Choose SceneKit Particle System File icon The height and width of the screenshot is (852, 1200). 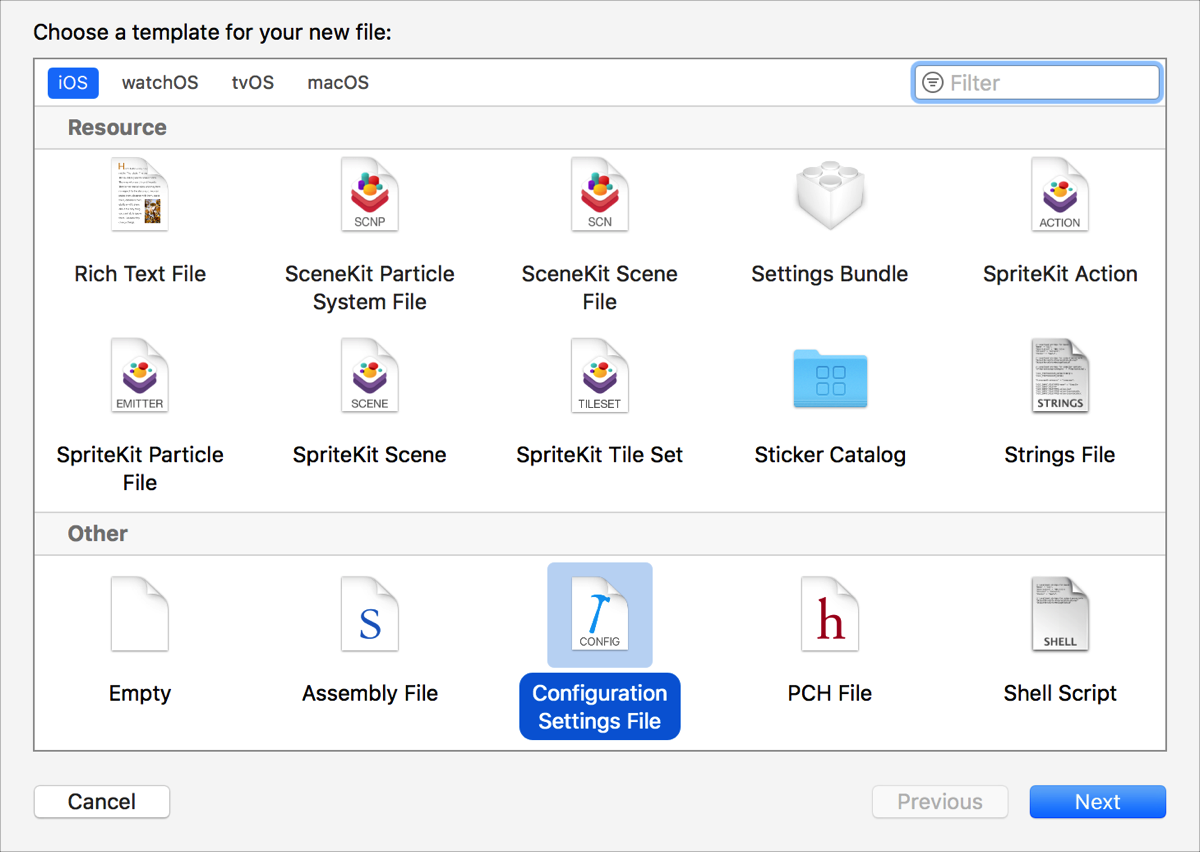[x=370, y=195]
